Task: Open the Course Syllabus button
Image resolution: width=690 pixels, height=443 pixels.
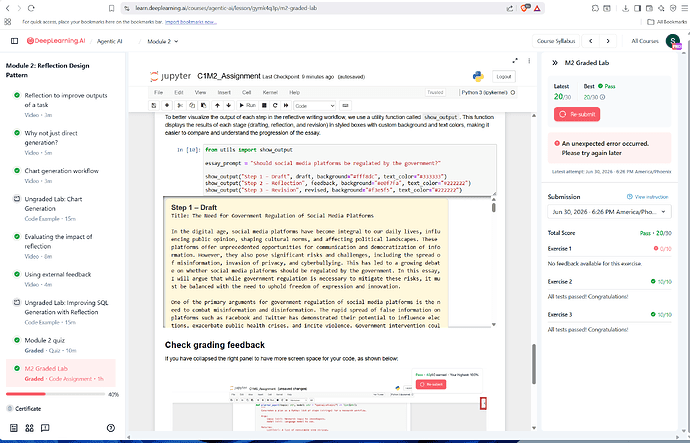Action: click(556, 41)
